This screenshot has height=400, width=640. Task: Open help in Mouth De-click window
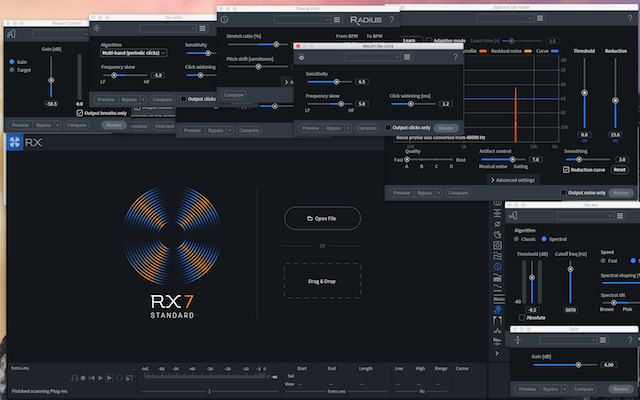(456, 57)
